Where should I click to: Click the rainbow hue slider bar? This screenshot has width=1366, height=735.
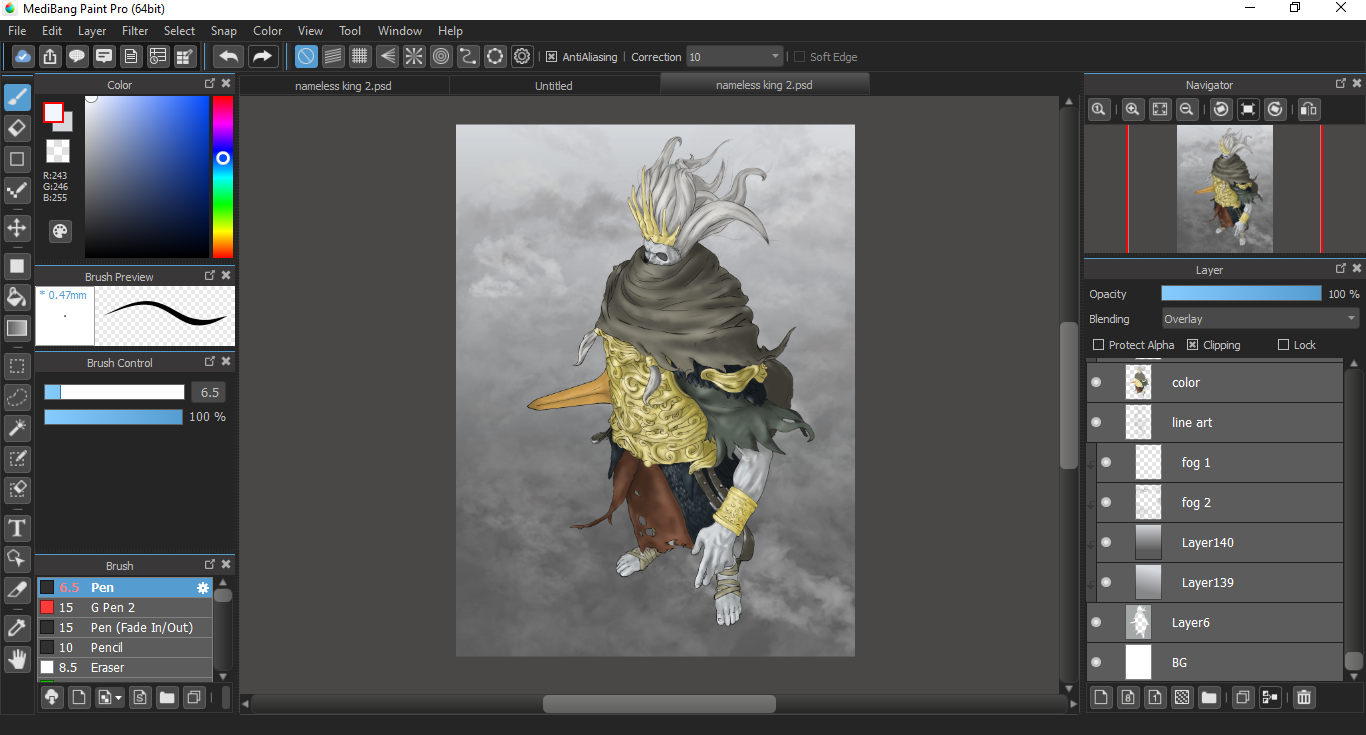(223, 177)
